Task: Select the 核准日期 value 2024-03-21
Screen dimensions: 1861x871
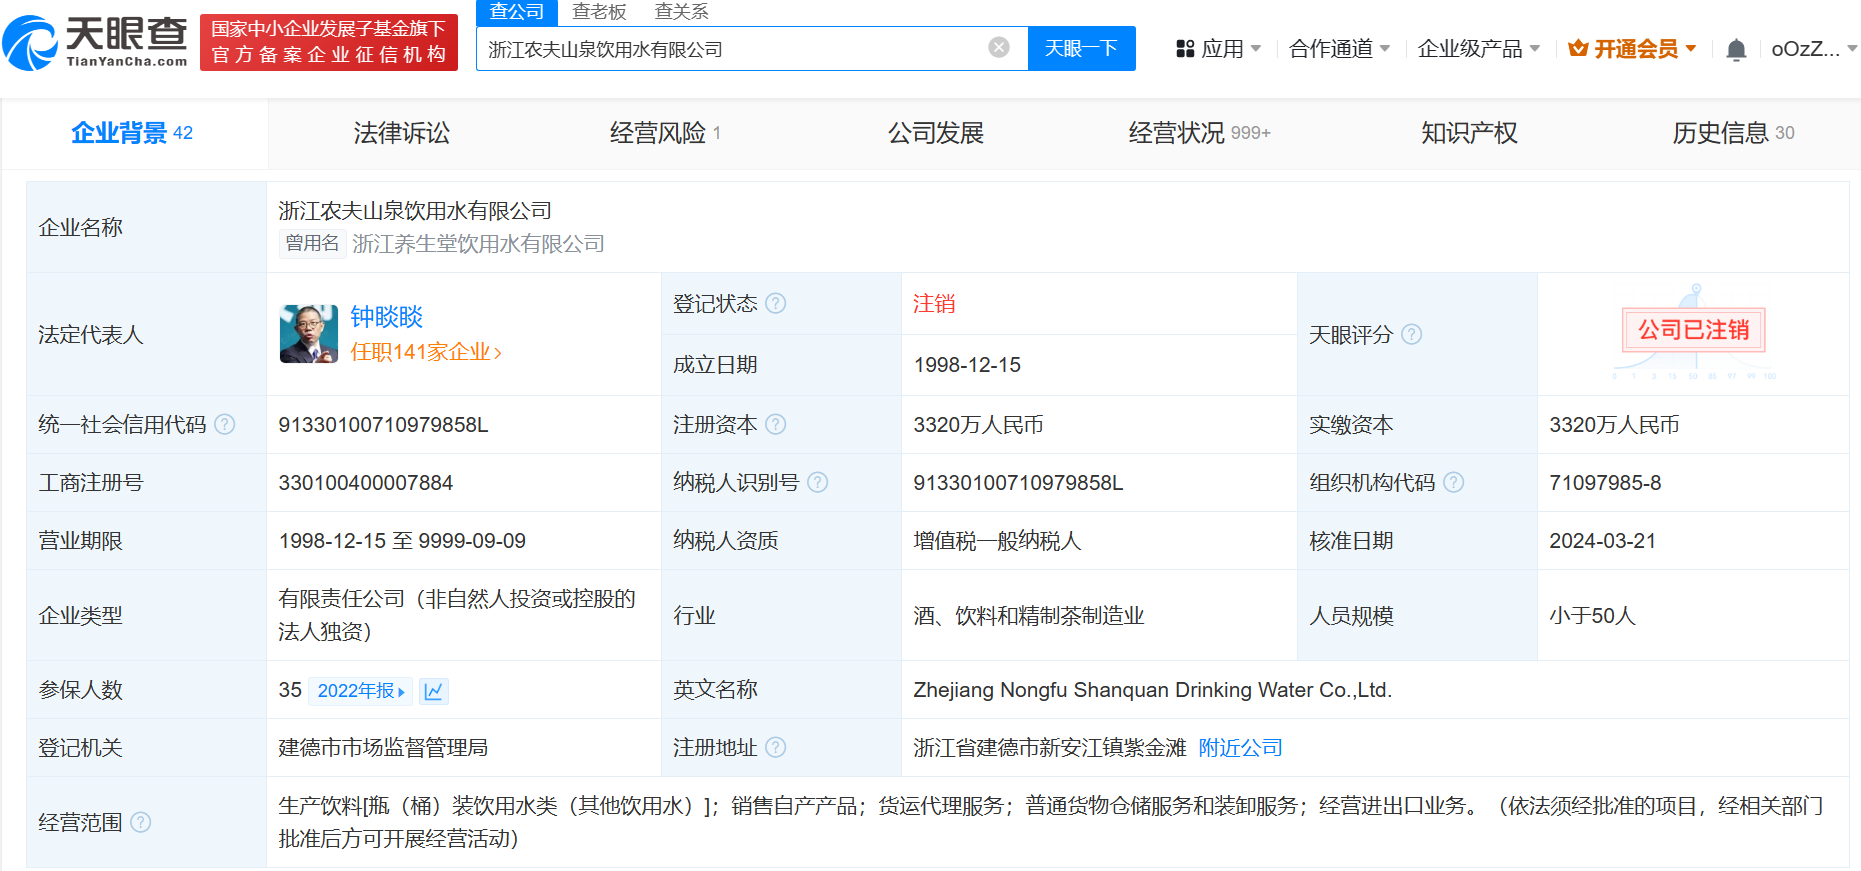Action: point(1602,541)
